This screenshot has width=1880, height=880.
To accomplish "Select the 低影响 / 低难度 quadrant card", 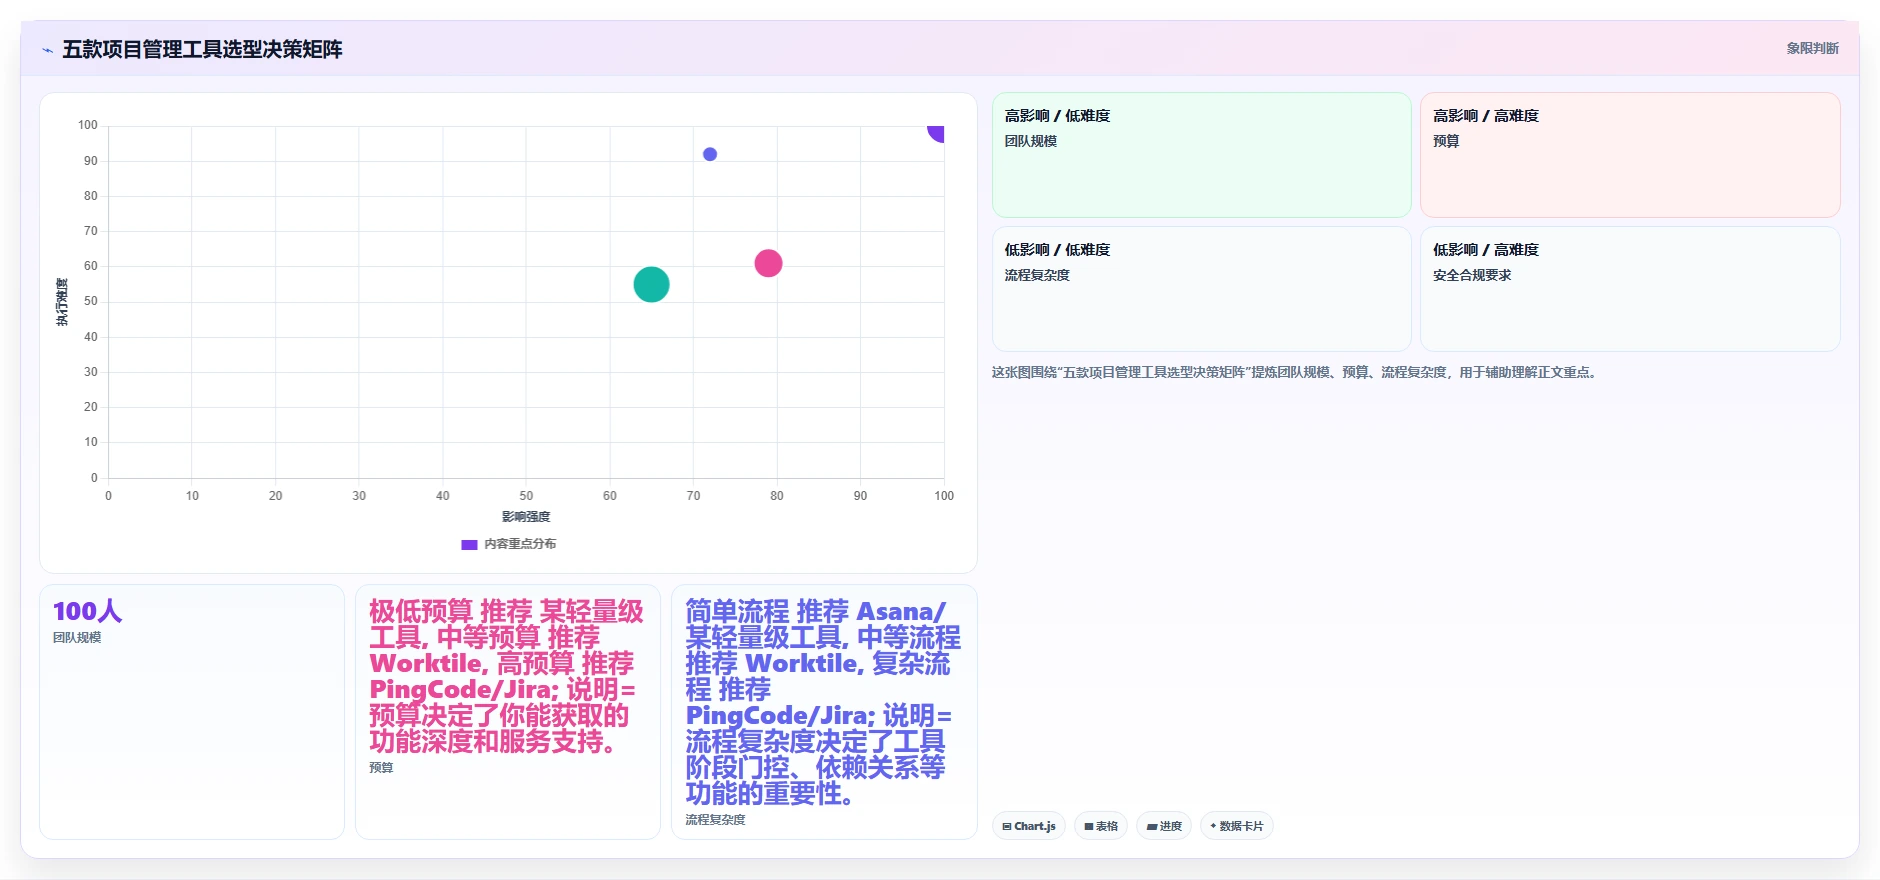I will click(x=1202, y=289).
